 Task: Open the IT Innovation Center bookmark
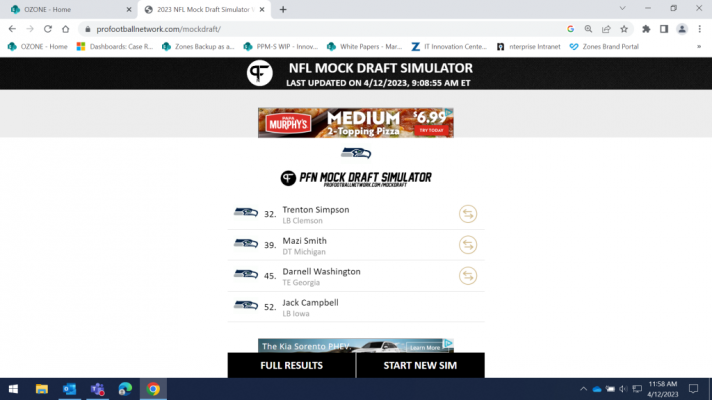click(x=449, y=46)
